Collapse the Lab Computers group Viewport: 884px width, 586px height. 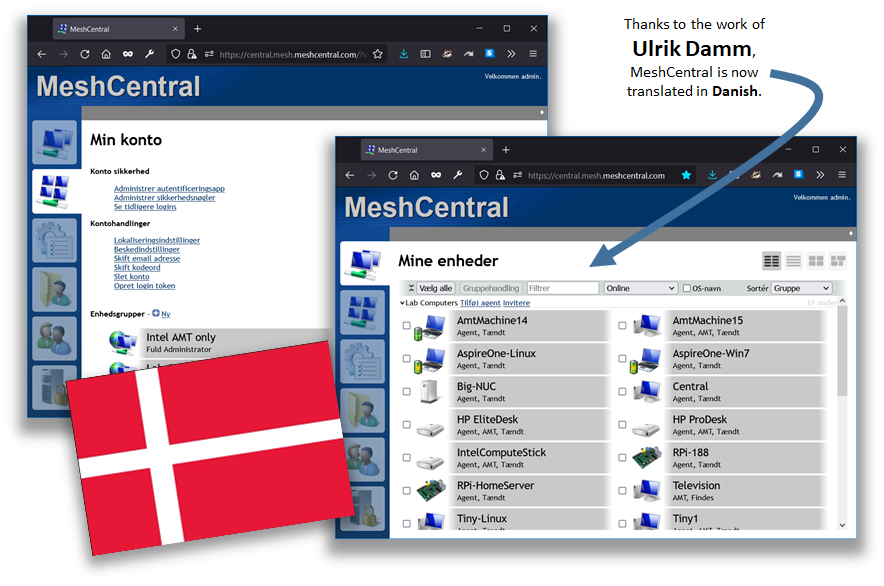click(402, 303)
